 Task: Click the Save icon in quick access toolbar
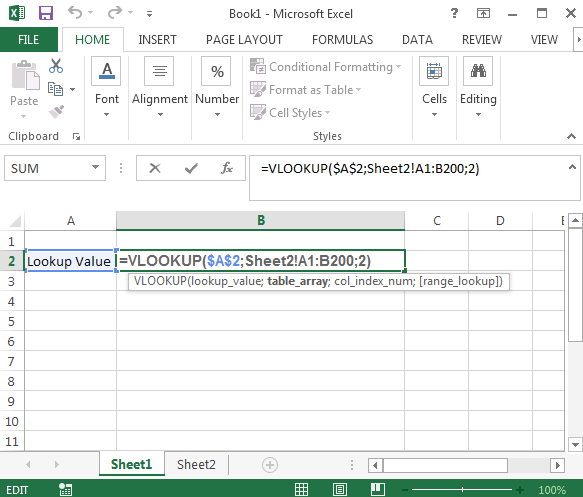46,13
